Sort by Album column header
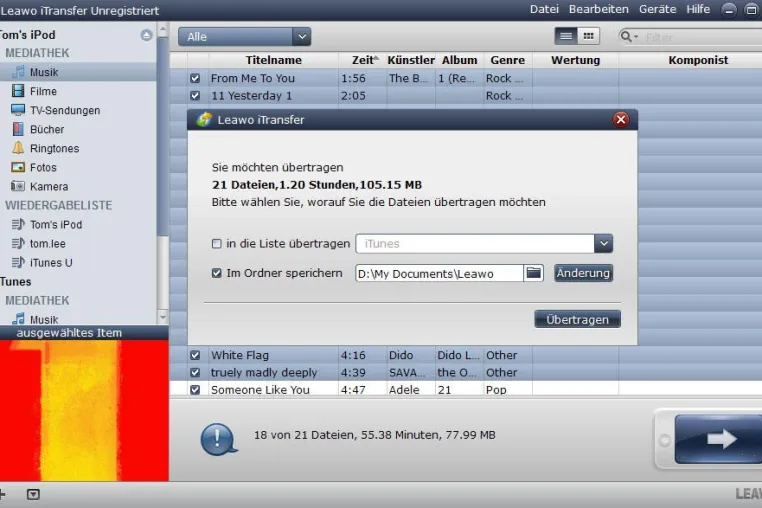The image size is (762, 508). 459,60
